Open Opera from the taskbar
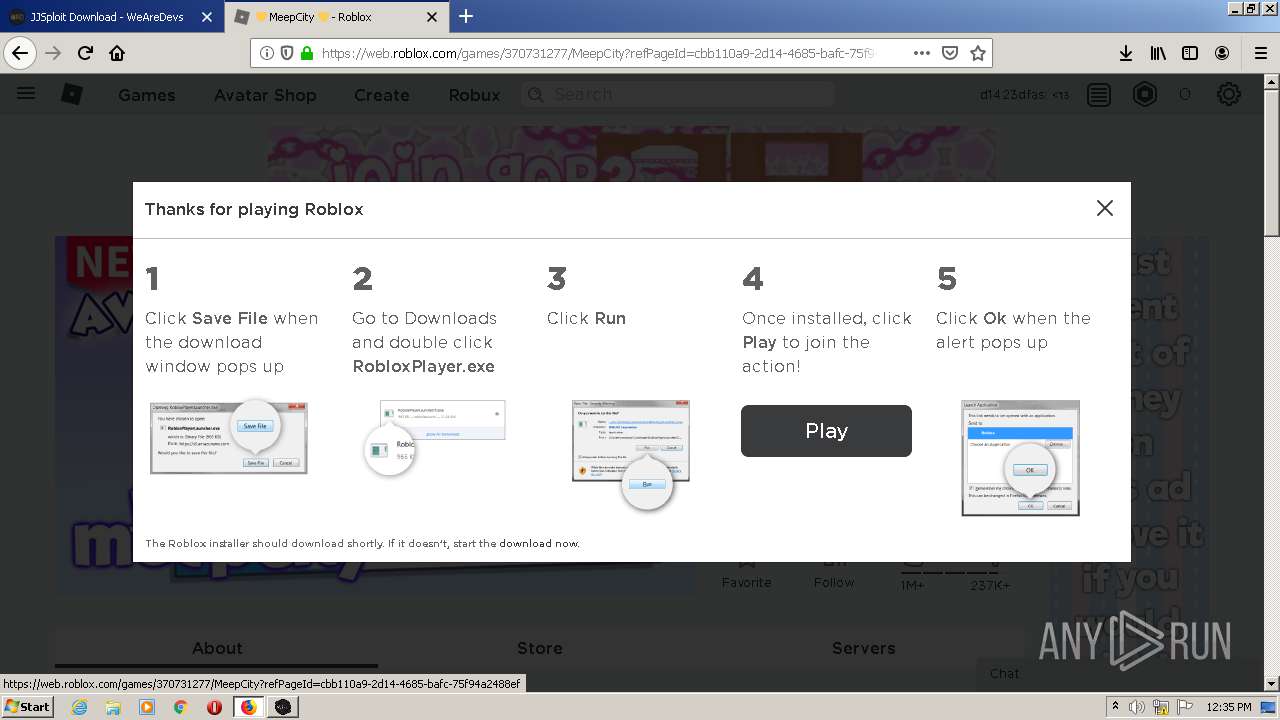This screenshot has height=720, width=1280. 214,707
